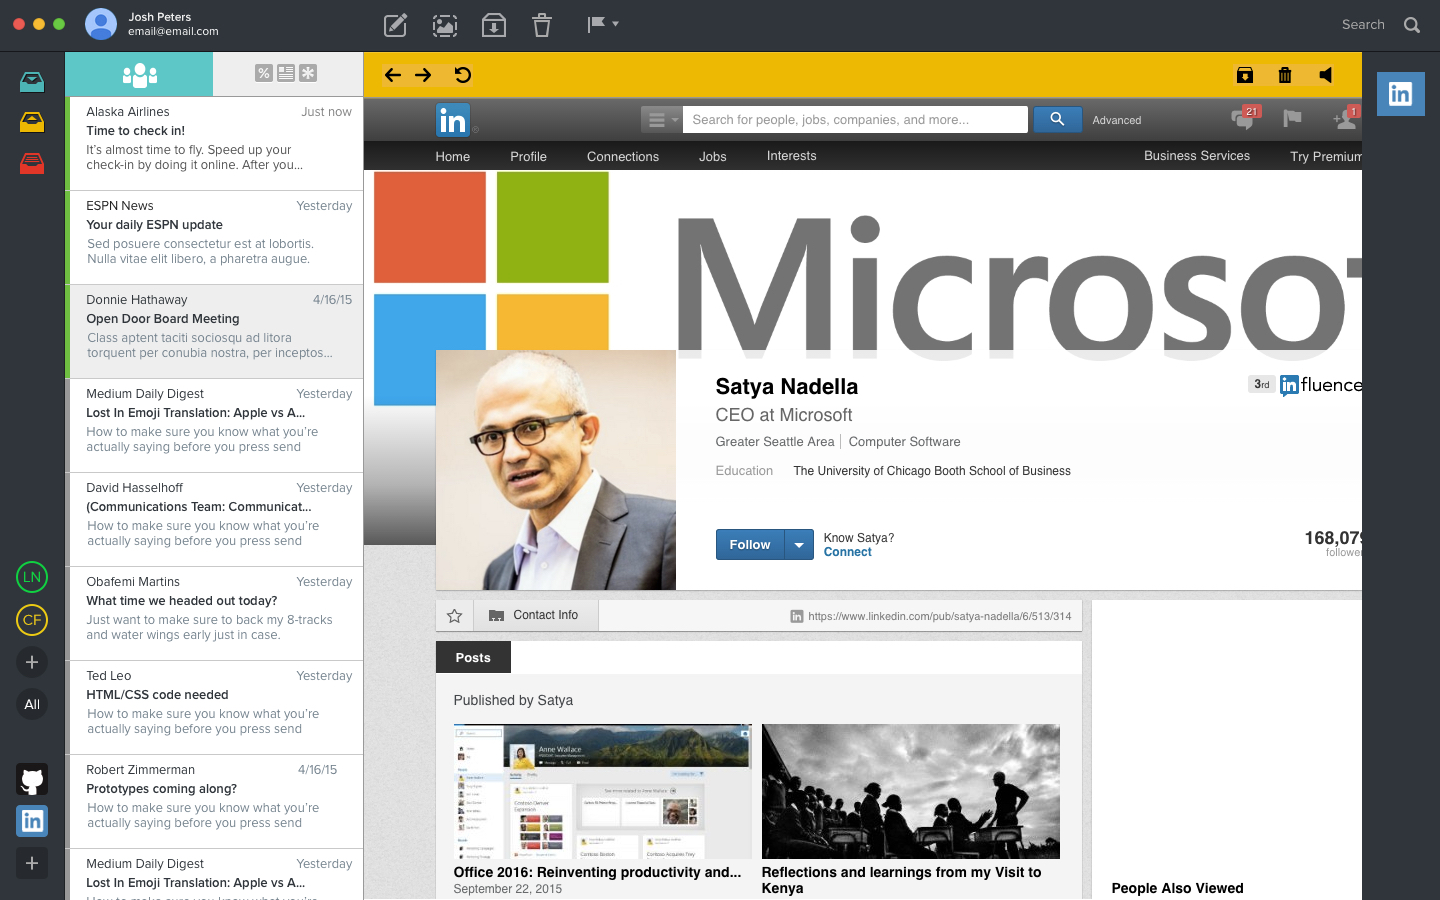
Task: Open the teal inbox tray
Action: point(32,82)
